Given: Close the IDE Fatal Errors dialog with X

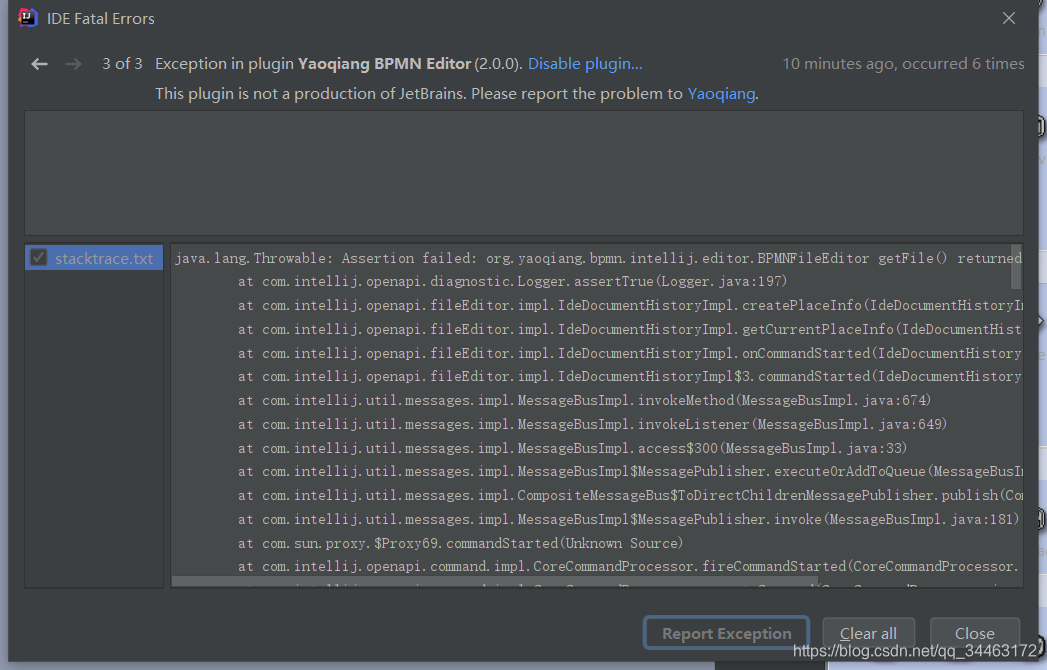Looking at the screenshot, I should pyautogui.click(x=1009, y=18).
